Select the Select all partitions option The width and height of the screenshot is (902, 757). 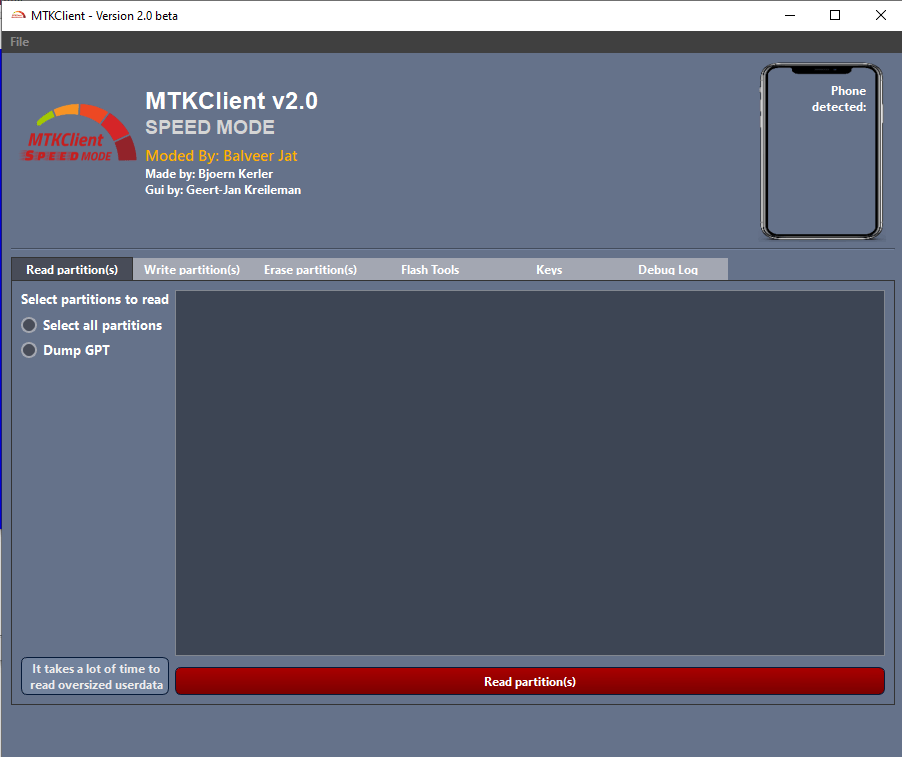tap(29, 325)
